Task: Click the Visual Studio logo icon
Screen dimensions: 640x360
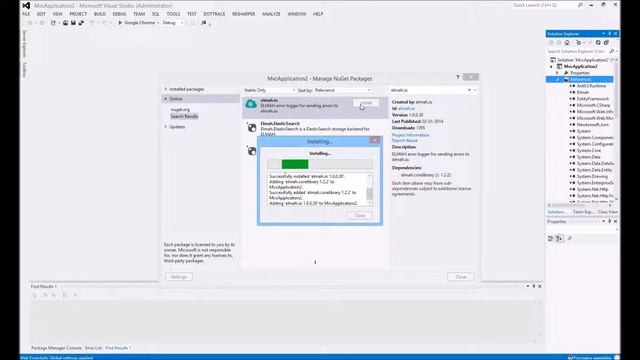Action: pos(26,5)
